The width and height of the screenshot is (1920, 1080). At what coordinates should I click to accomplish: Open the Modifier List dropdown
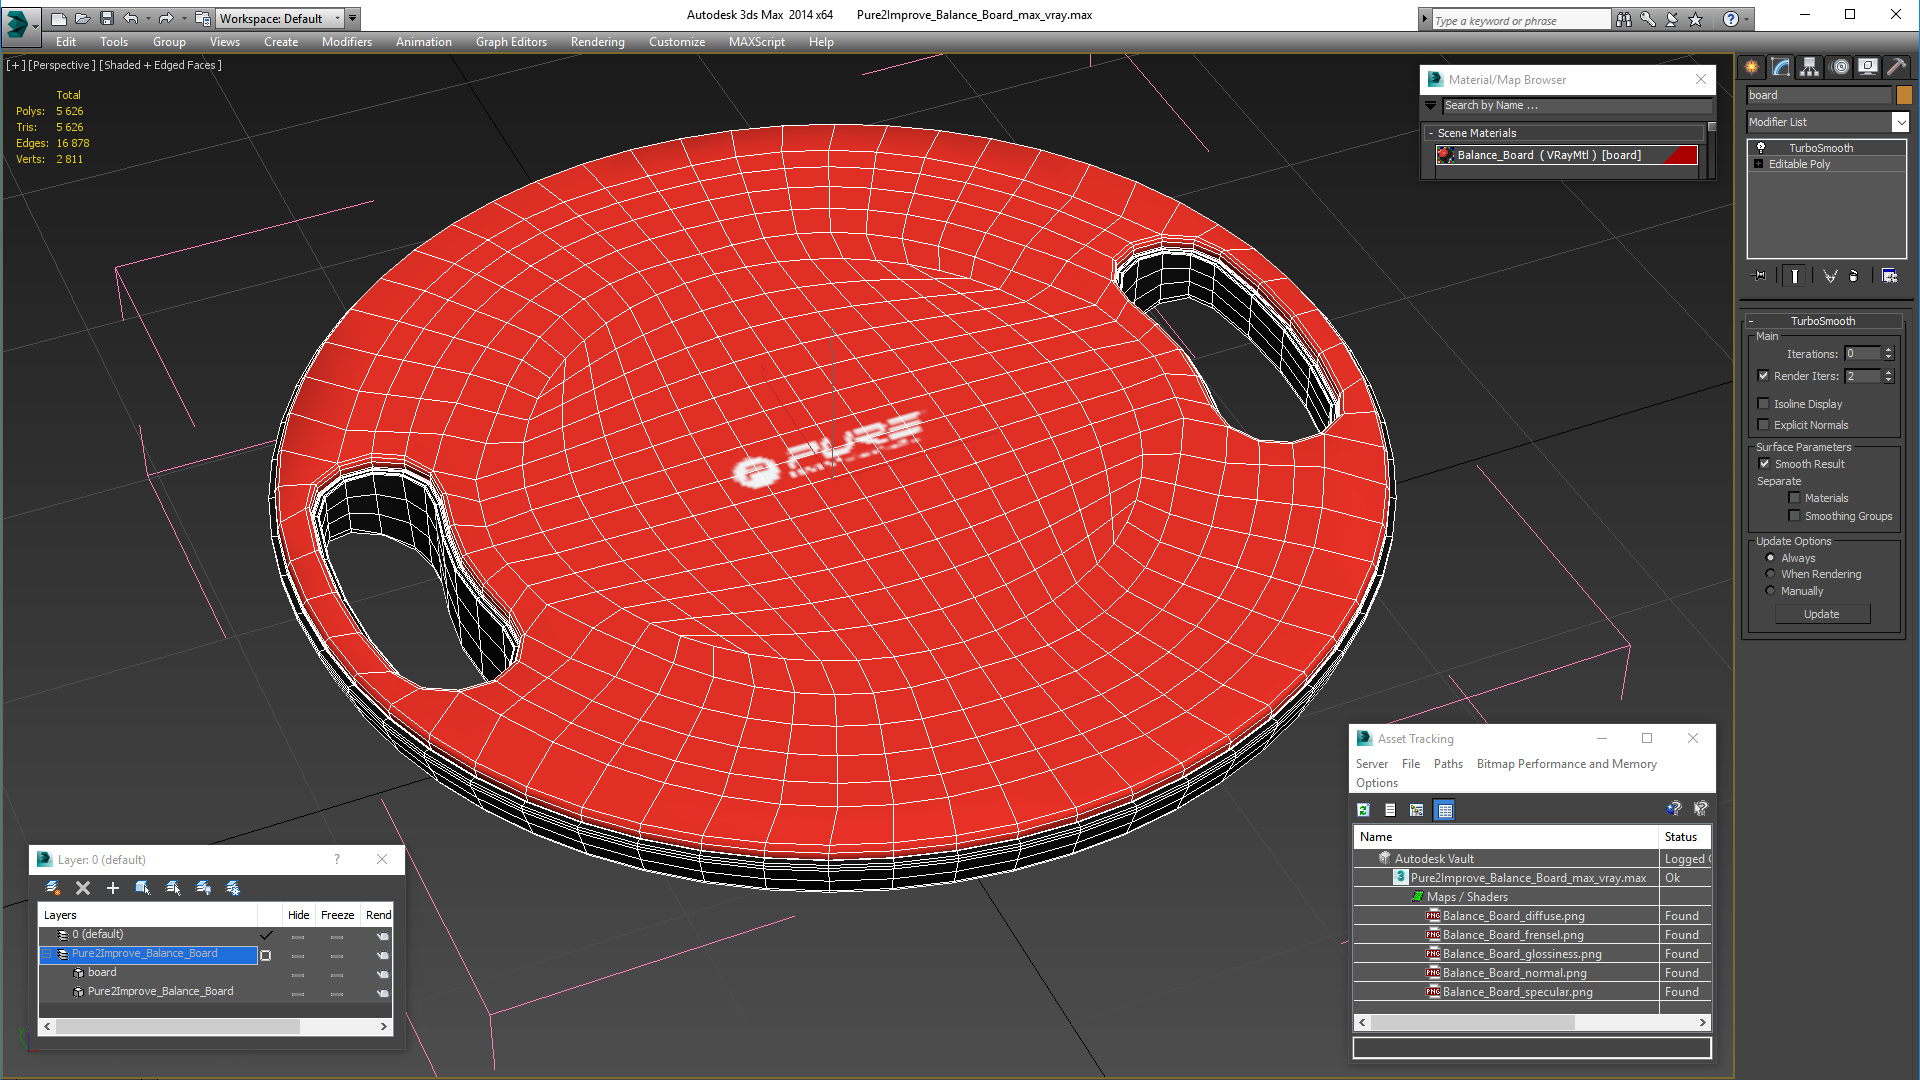[x=1900, y=122]
